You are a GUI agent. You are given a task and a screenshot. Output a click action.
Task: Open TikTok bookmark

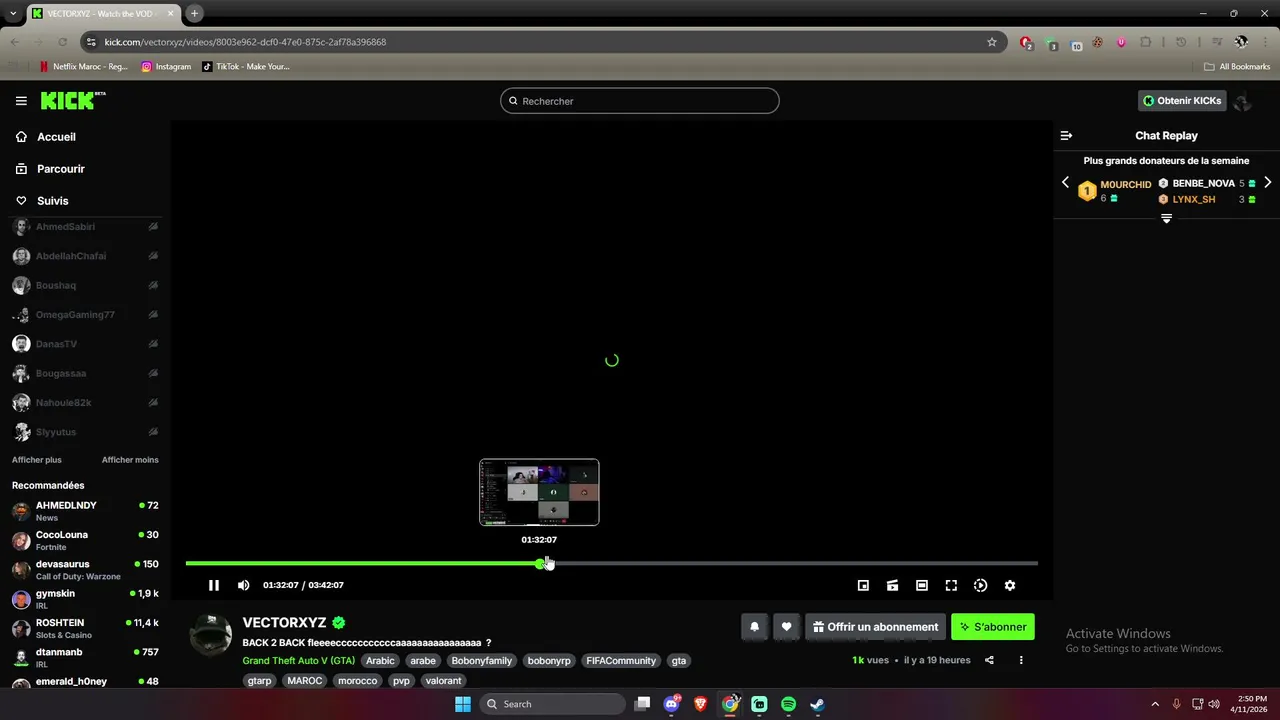(x=246, y=67)
